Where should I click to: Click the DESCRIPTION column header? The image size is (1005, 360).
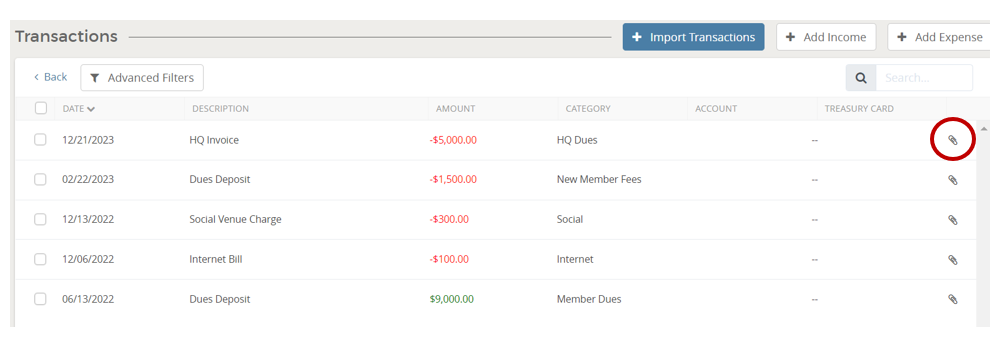[x=220, y=109]
